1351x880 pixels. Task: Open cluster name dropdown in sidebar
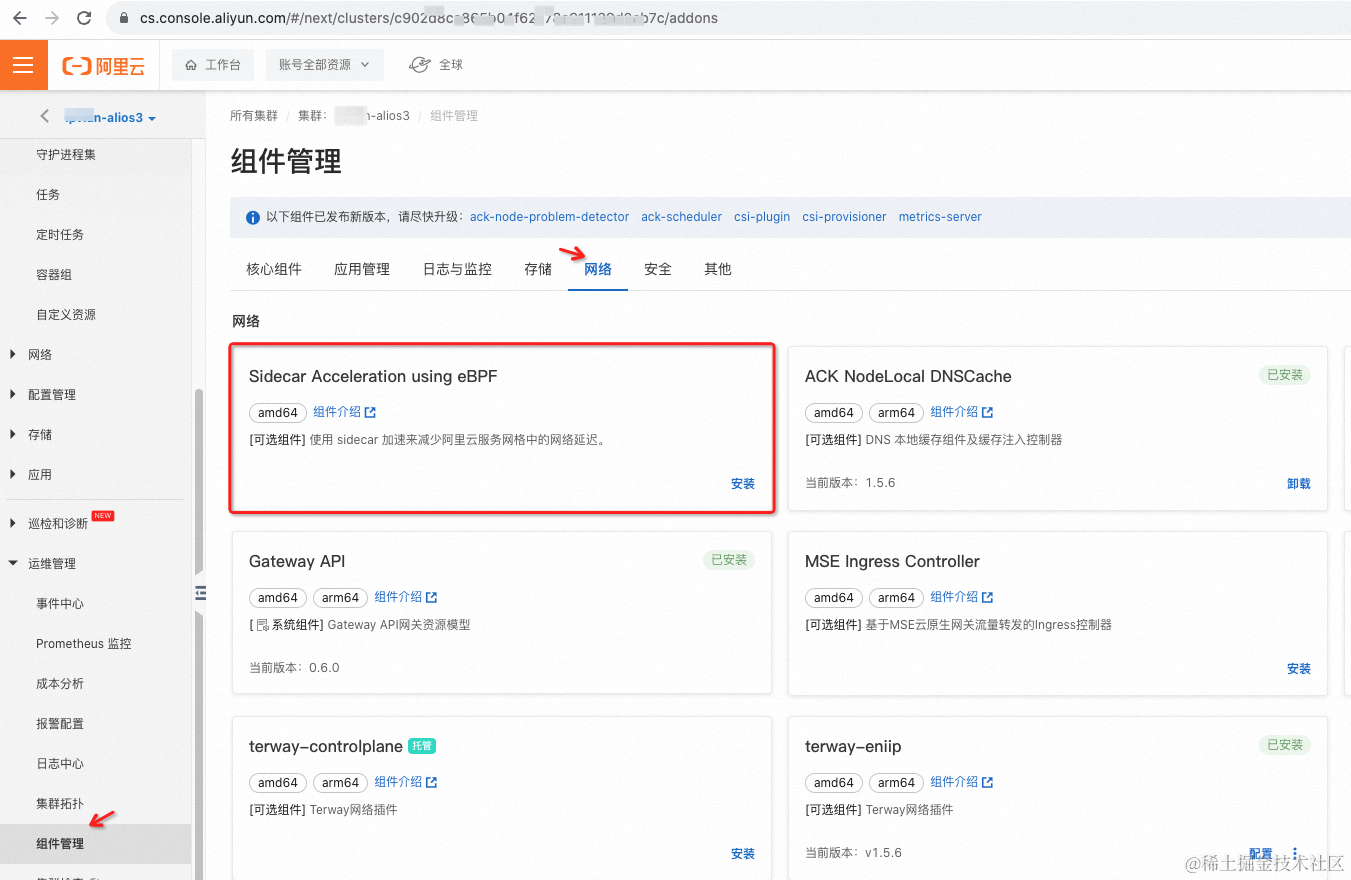(111, 118)
